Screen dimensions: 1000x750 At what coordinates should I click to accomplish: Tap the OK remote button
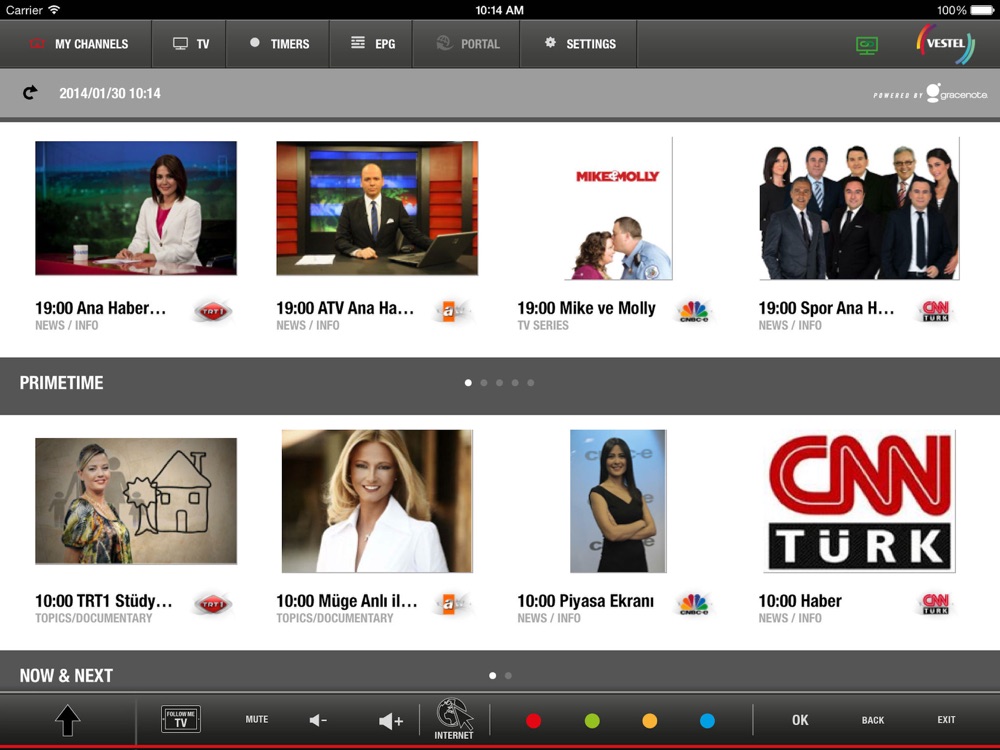(800, 720)
